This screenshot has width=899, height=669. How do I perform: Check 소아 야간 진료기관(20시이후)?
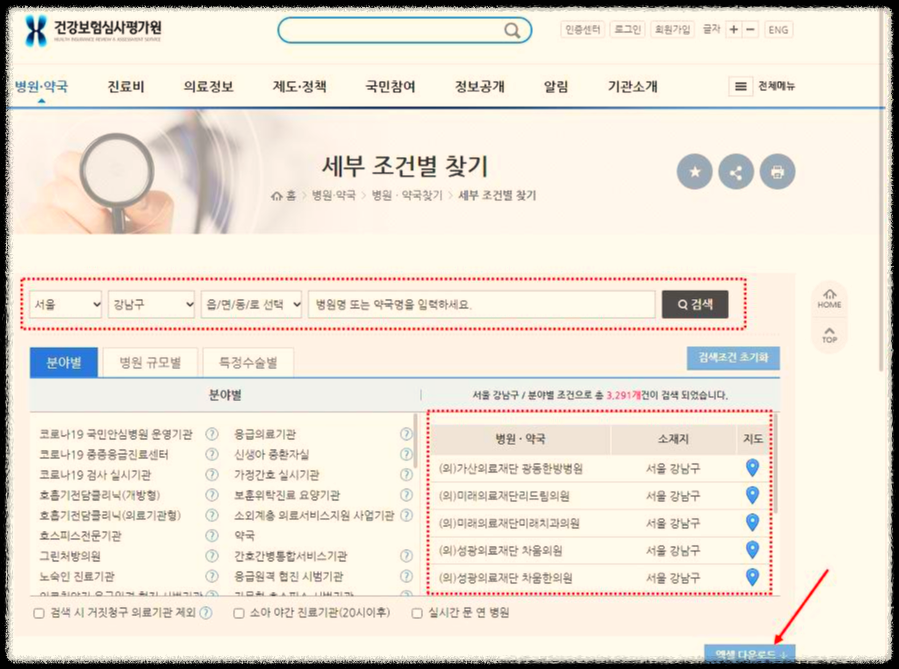pyautogui.click(x=239, y=614)
